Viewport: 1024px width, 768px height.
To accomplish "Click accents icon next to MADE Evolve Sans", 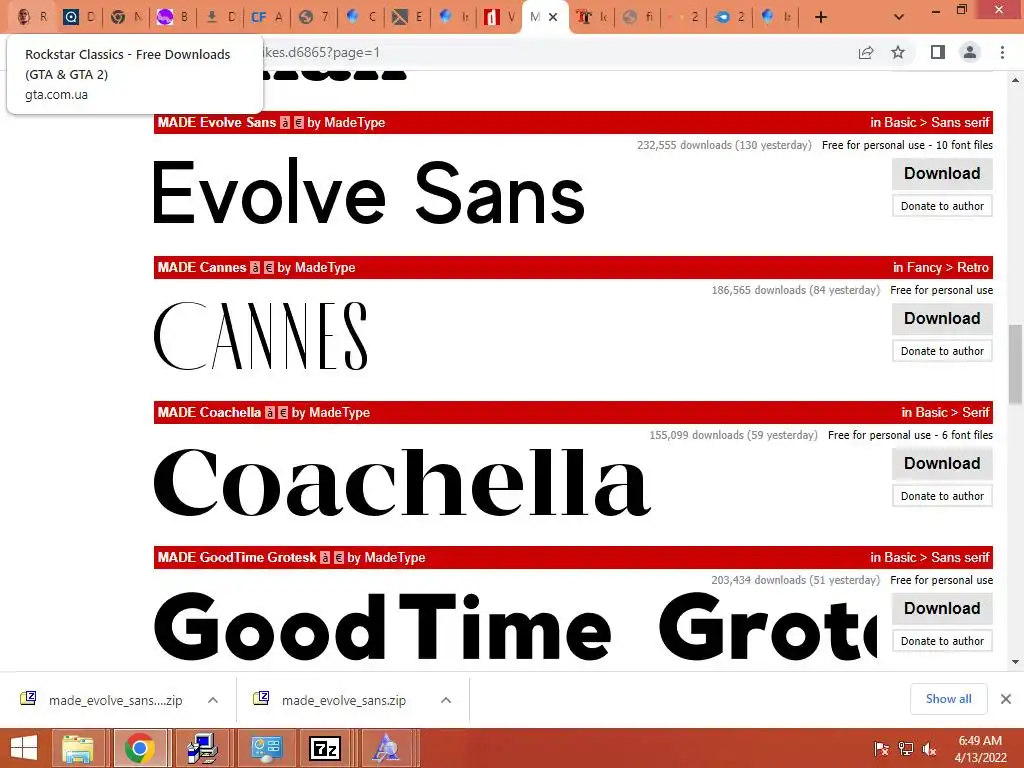I will click(285, 122).
